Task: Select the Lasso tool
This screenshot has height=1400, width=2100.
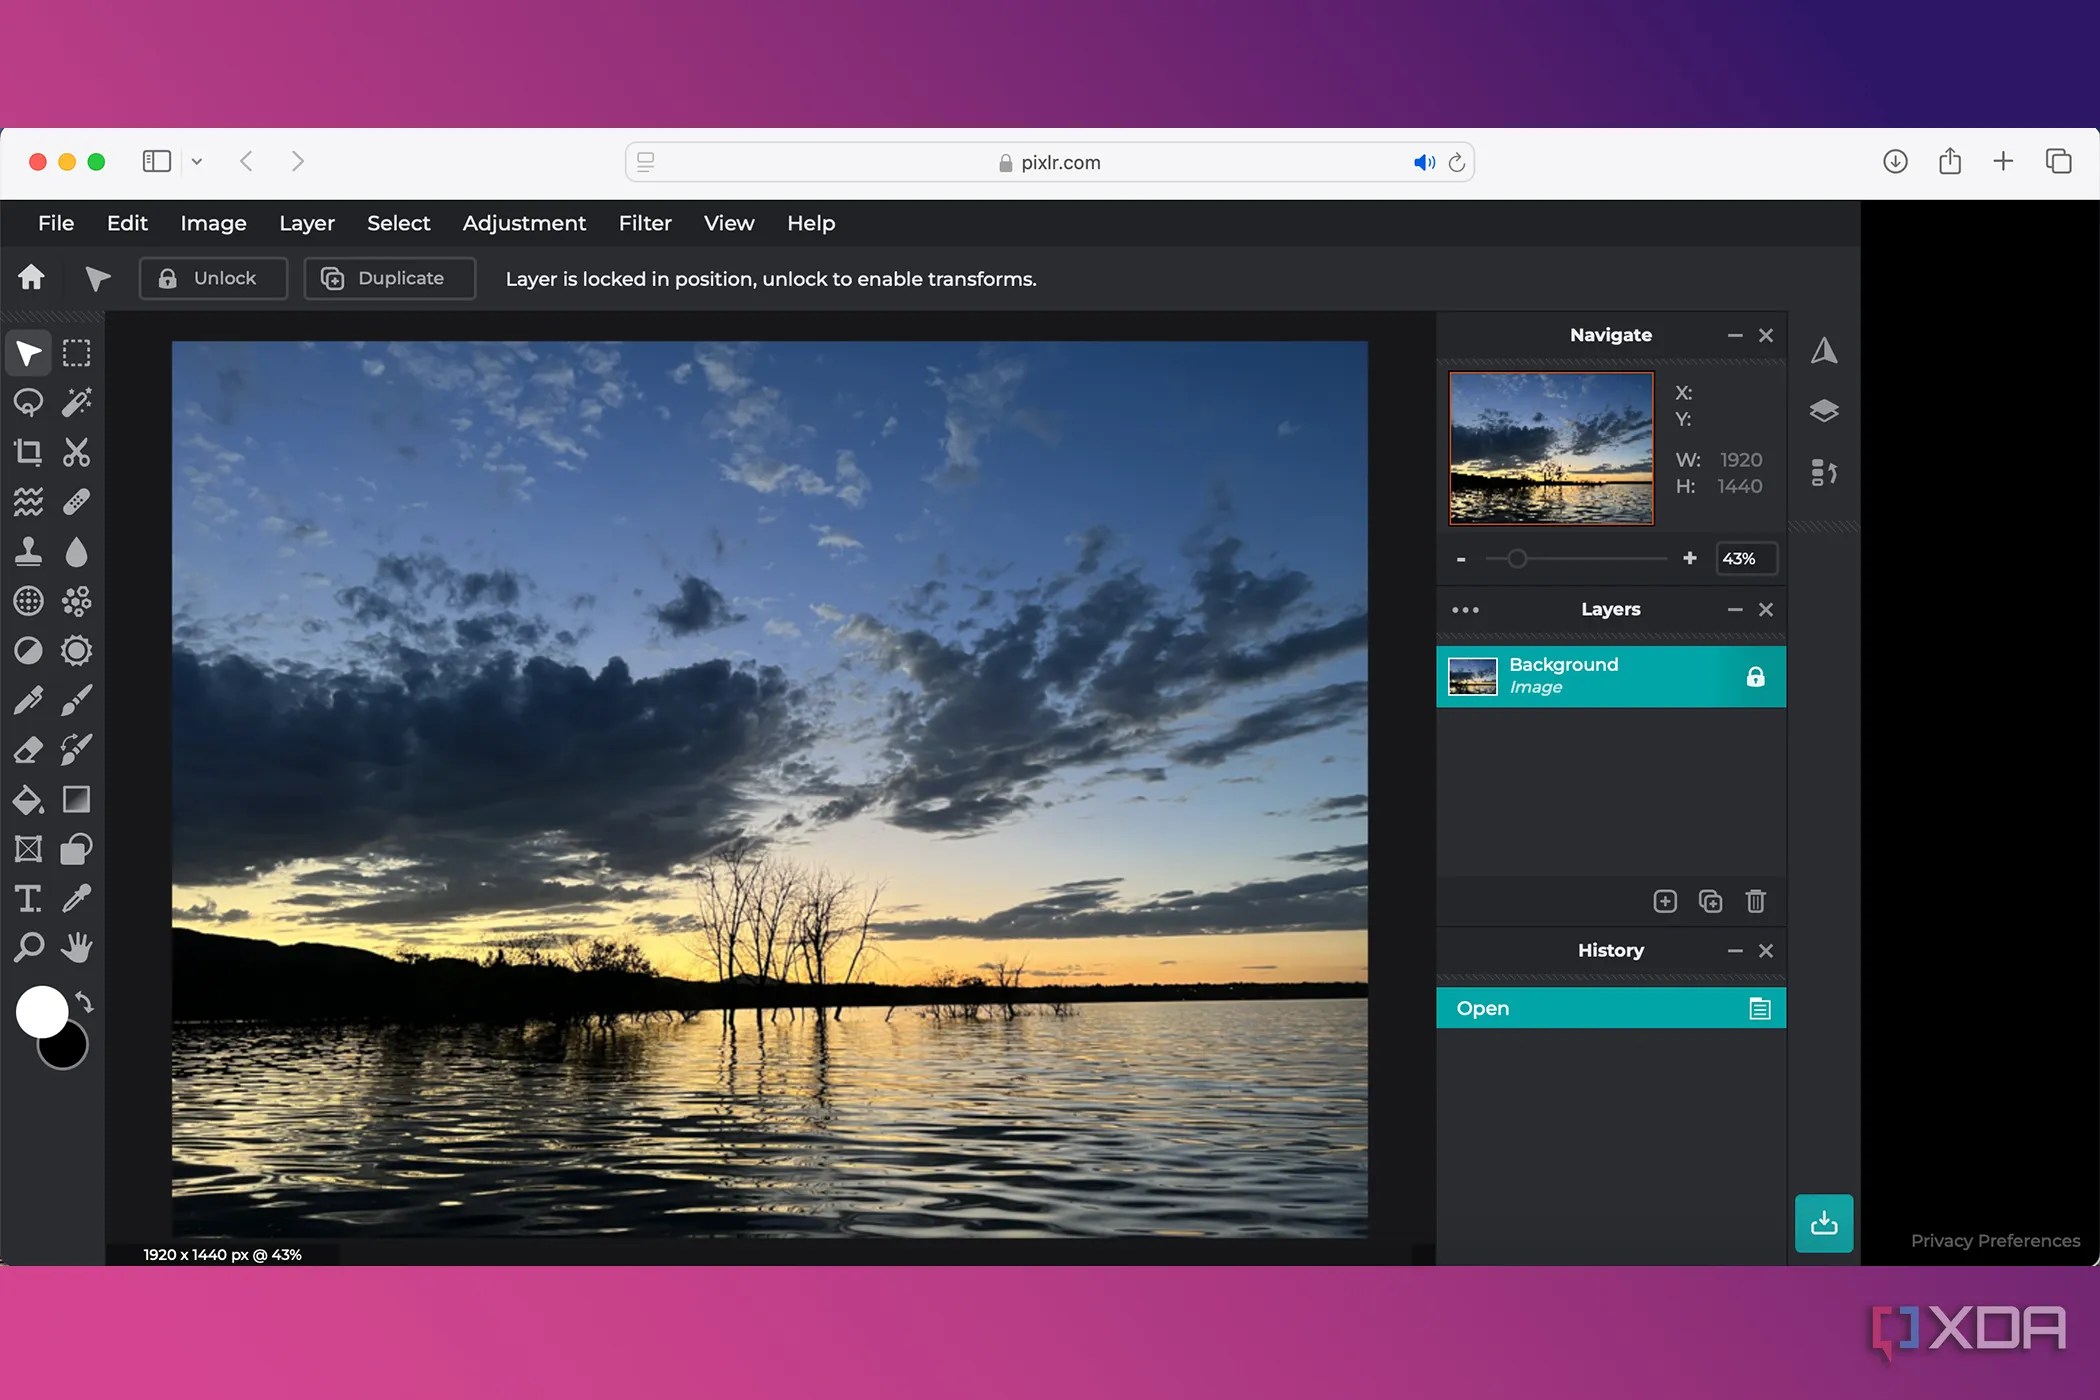Action: coord(28,402)
